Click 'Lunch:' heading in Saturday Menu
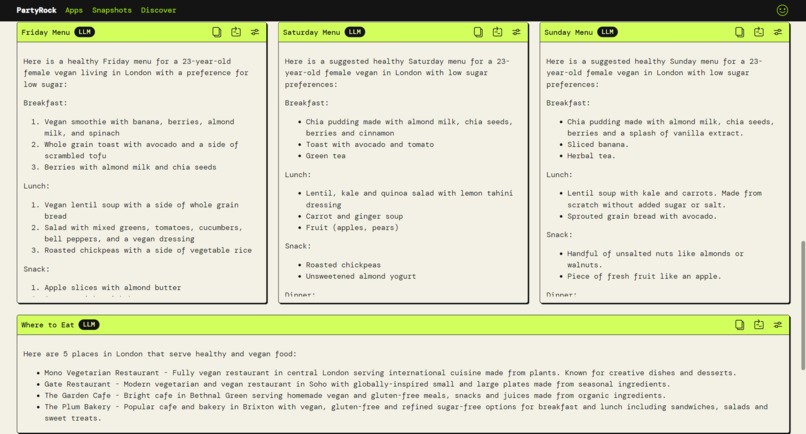Image resolution: width=806 pixels, height=434 pixels. pyautogui.click(x=298, y=175)
